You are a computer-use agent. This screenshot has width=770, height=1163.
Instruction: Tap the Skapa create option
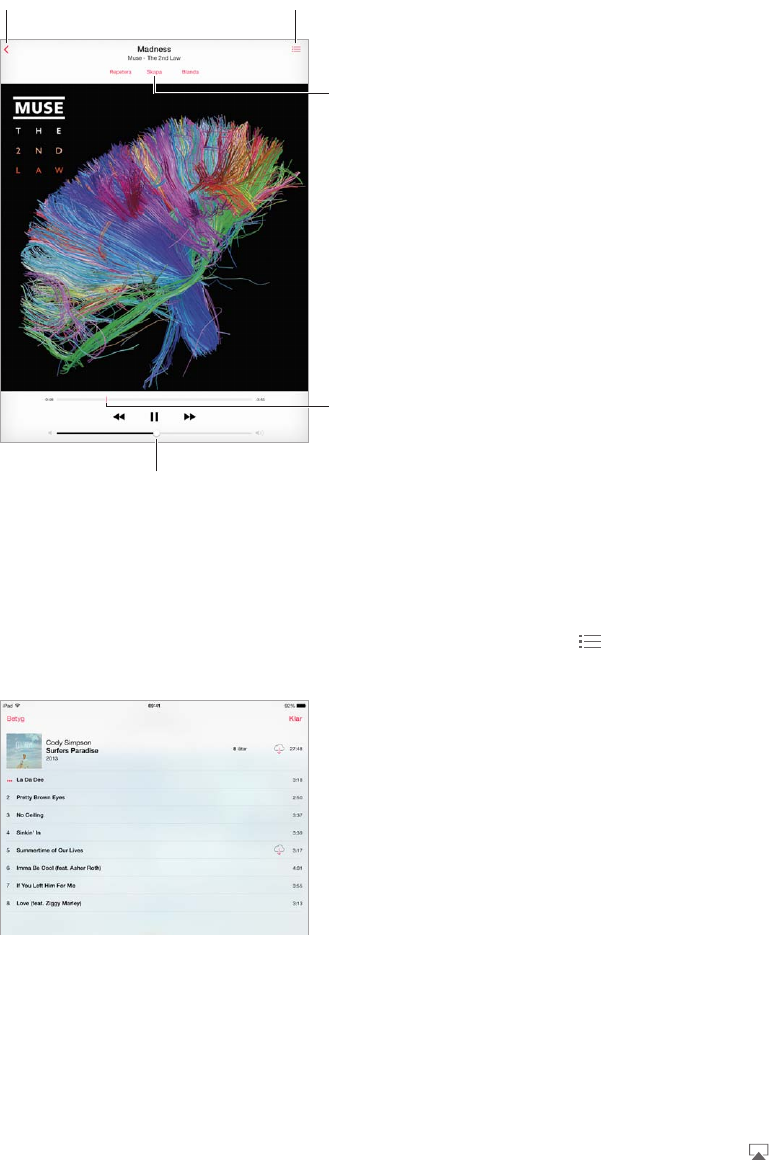pos(154,72)
